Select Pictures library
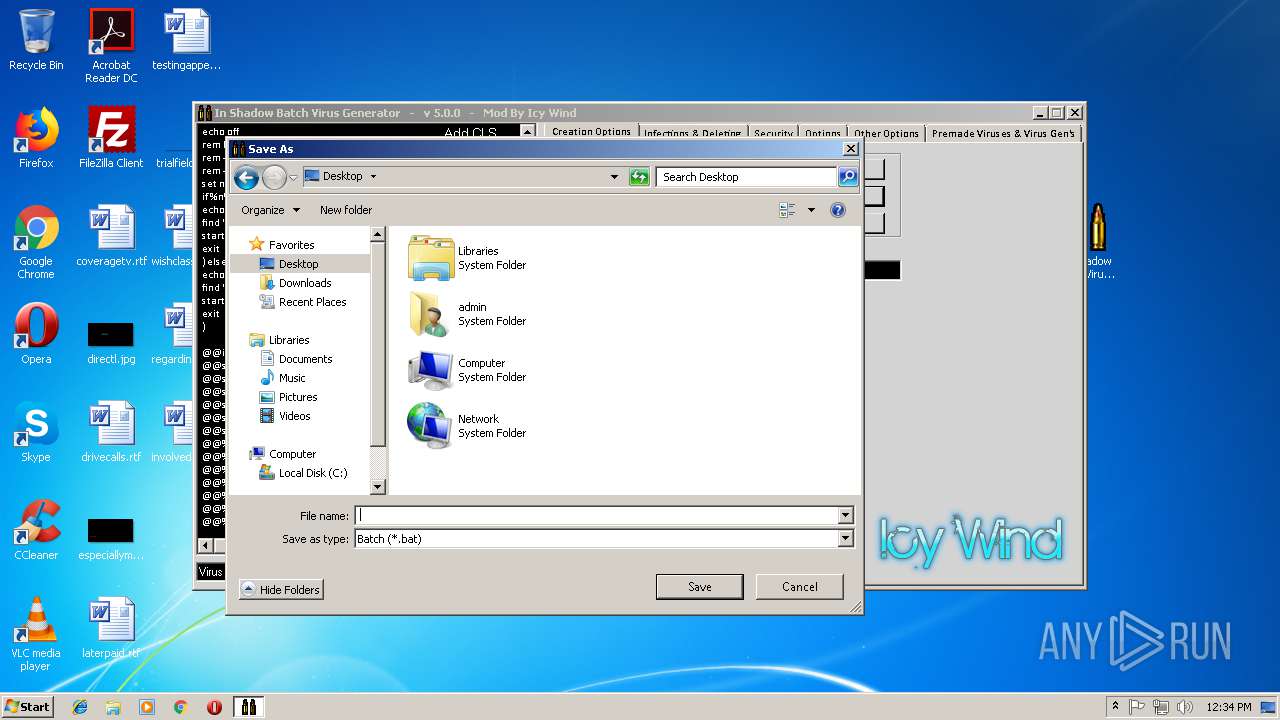Image resolution: width=1280 pixels, height=720 pixels. 298,397
